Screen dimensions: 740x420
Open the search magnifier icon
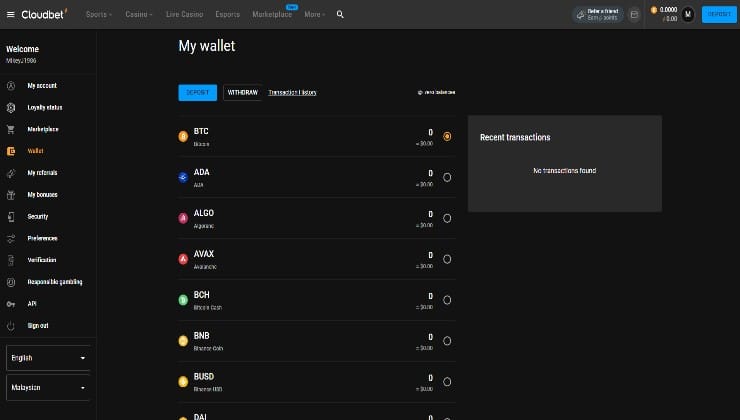340,15
